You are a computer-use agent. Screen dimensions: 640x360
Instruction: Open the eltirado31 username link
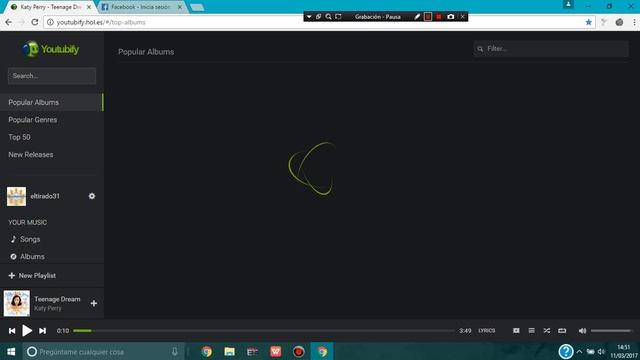(45, 196)
